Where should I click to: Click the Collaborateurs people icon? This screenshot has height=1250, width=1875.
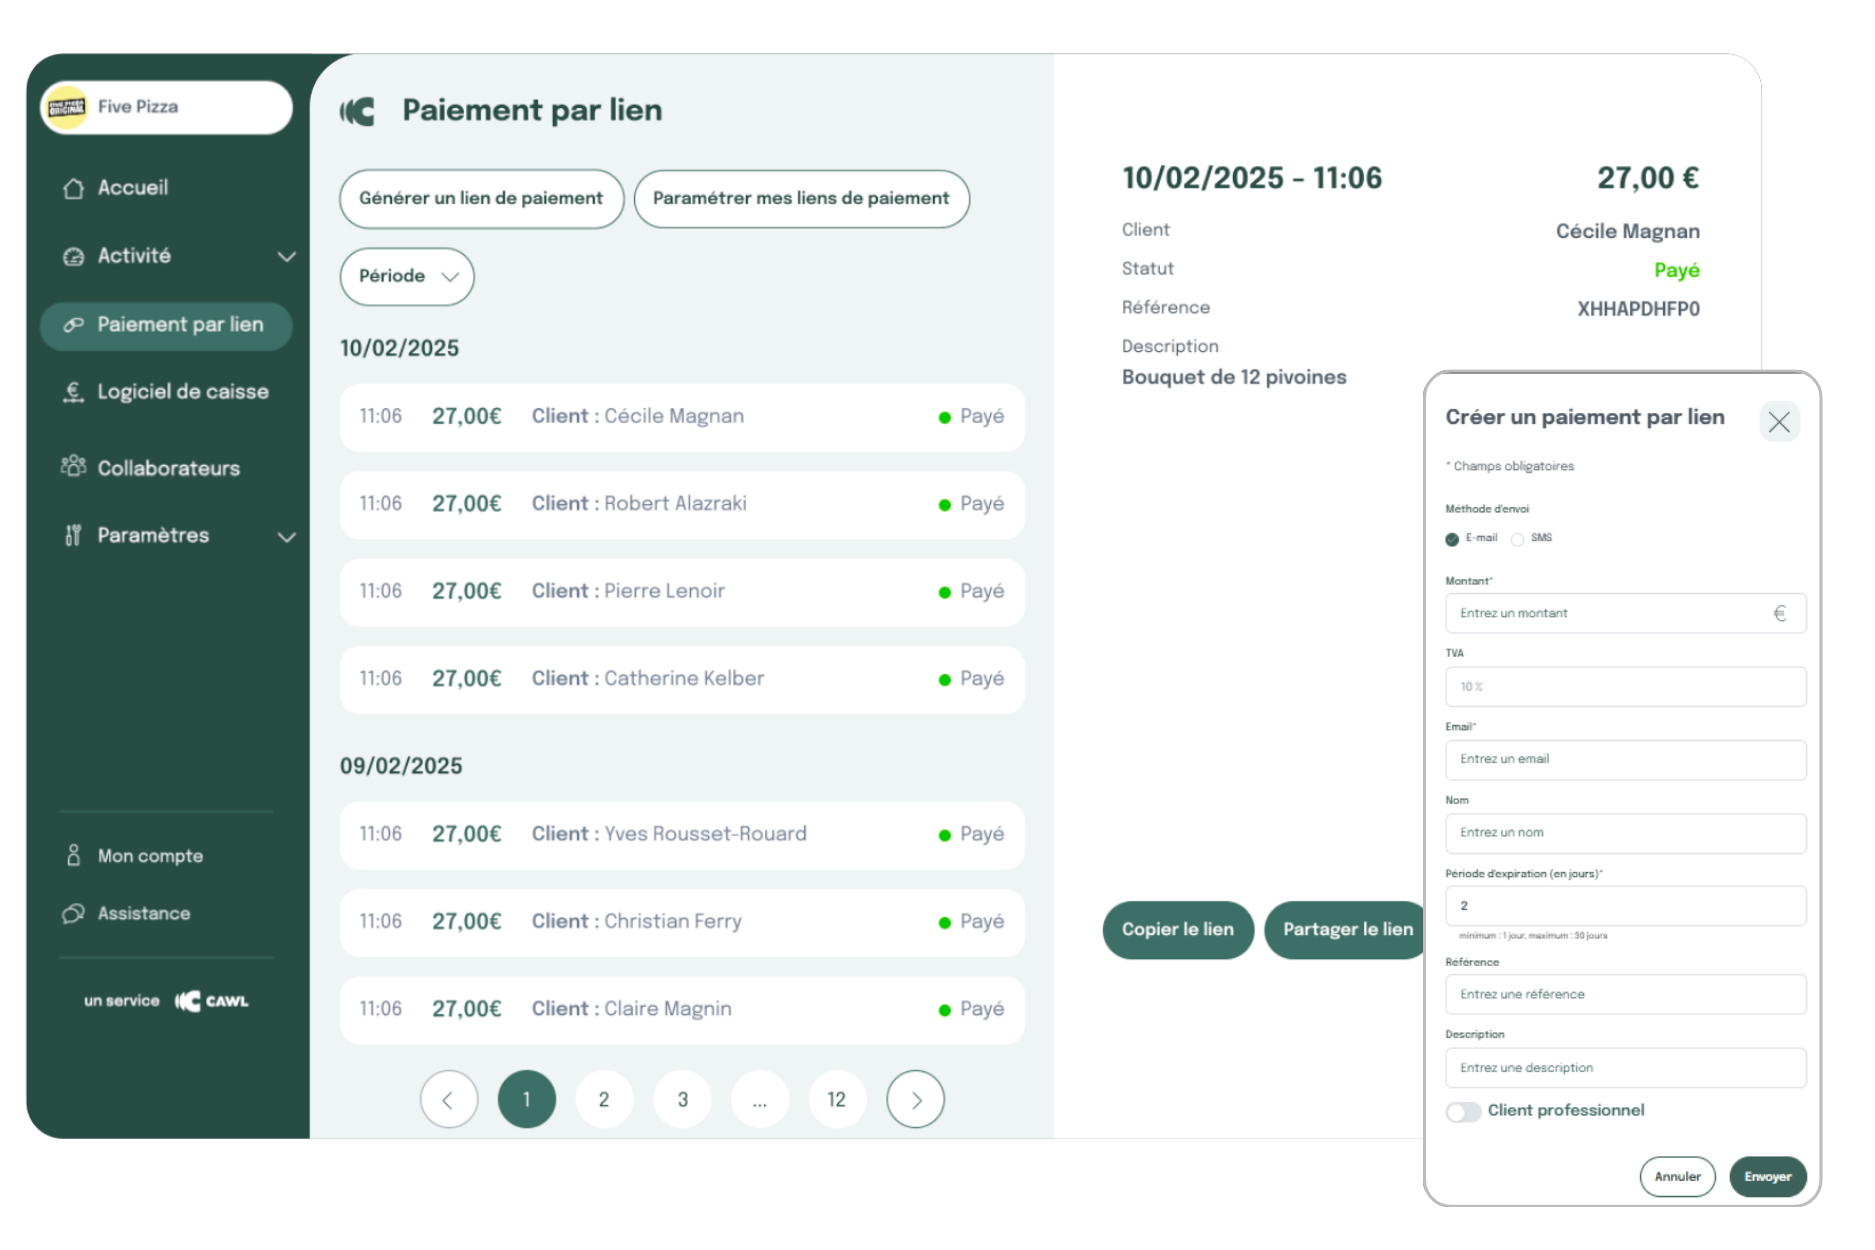click(73, 466)
